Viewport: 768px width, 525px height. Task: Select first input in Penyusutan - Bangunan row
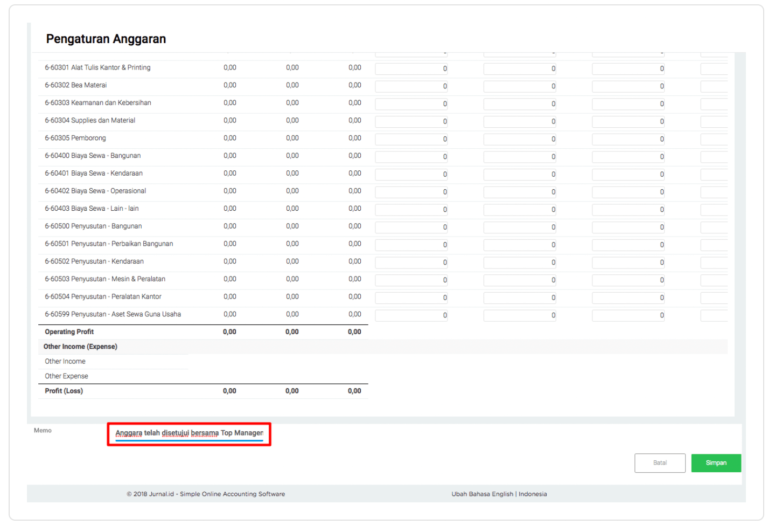tap(412, 227)
